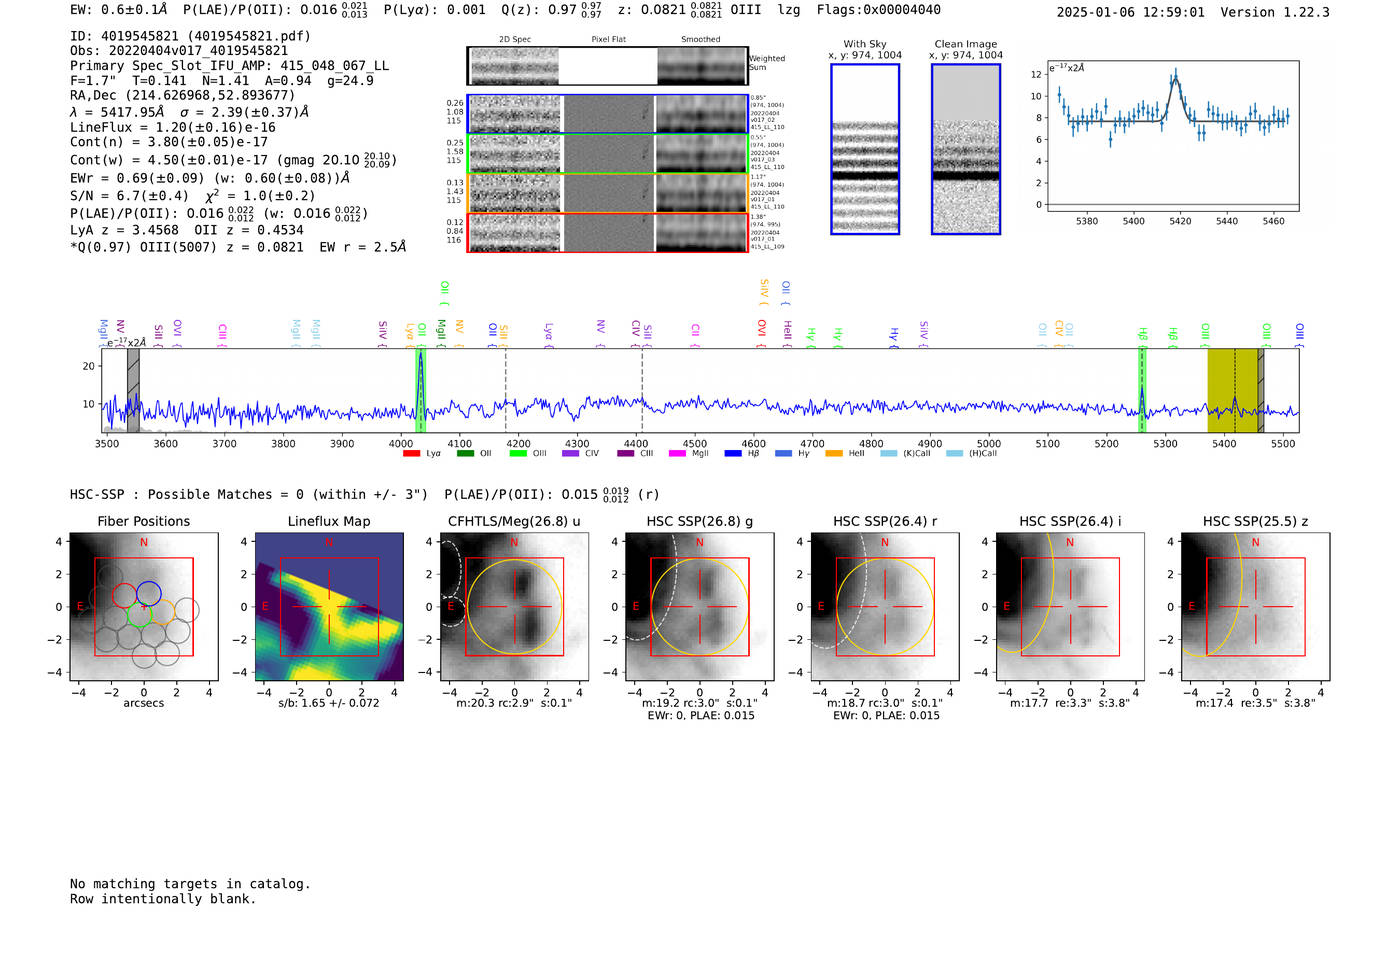The width and height of the screenshot is (1400, 953).
Task: Select the red-bordered 2D spectrum row
Action: pyautogui.click(x=608, y=233)
